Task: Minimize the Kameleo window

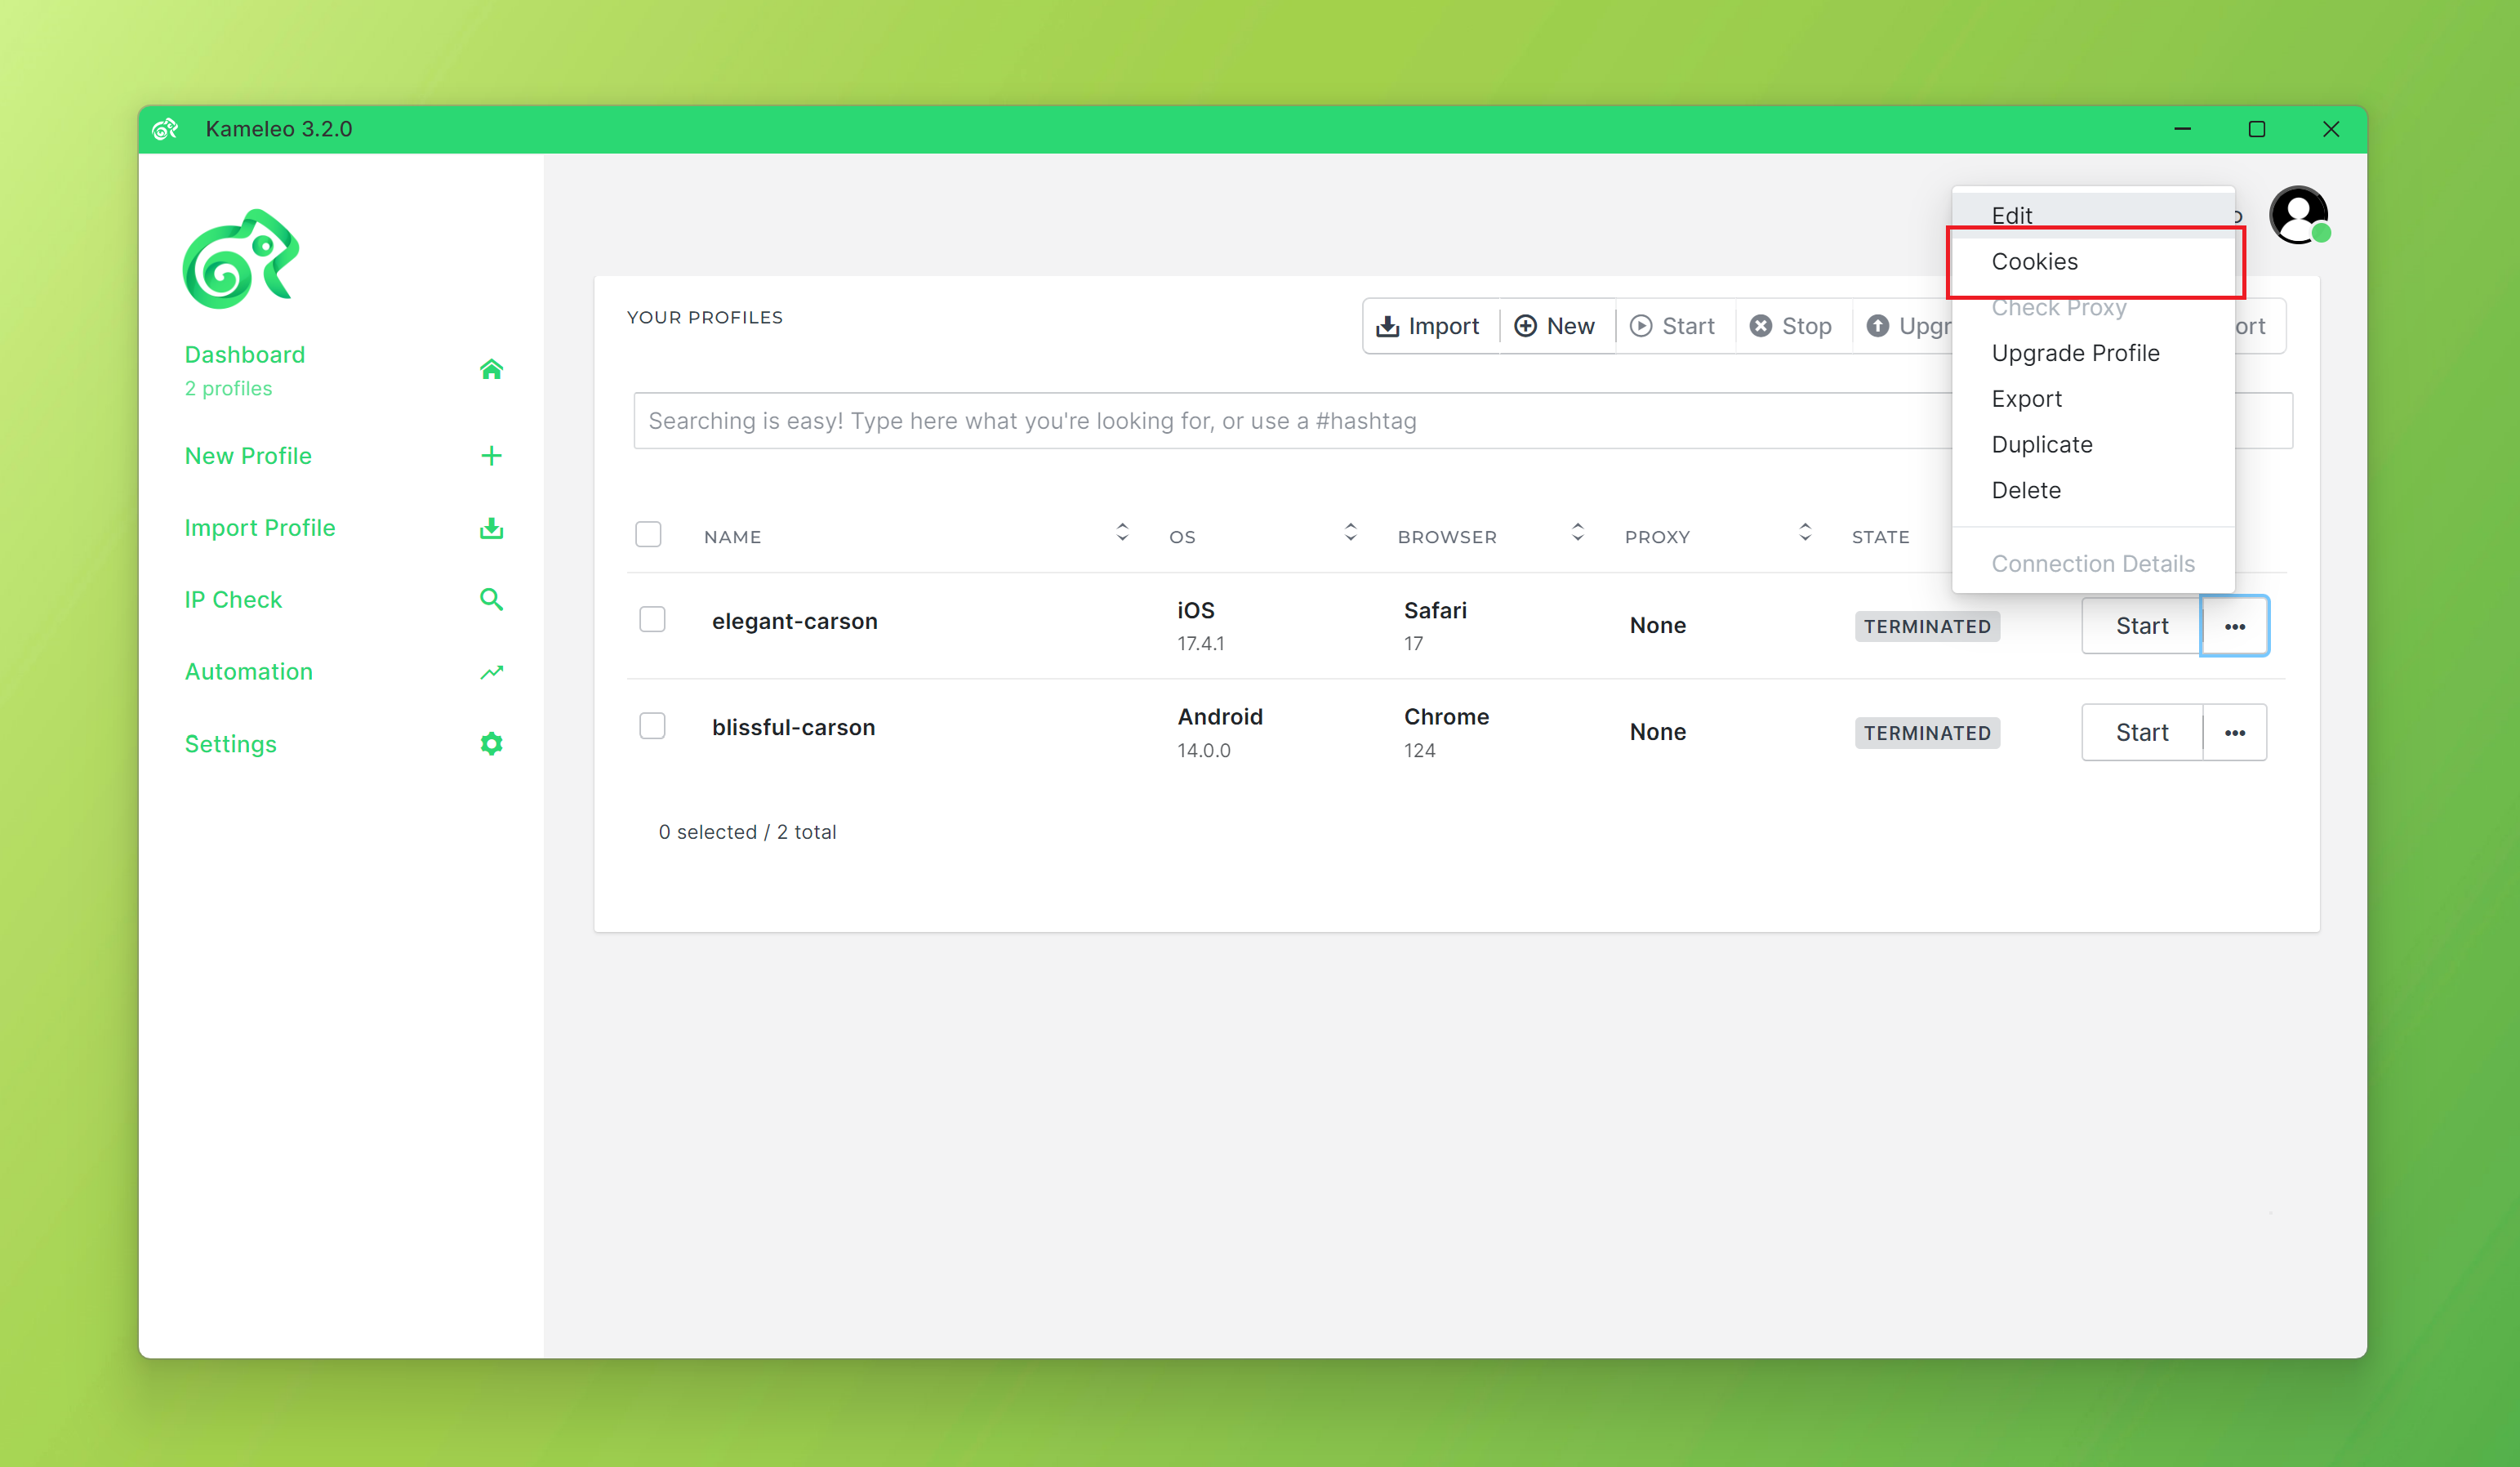Action: point(2183,129)
